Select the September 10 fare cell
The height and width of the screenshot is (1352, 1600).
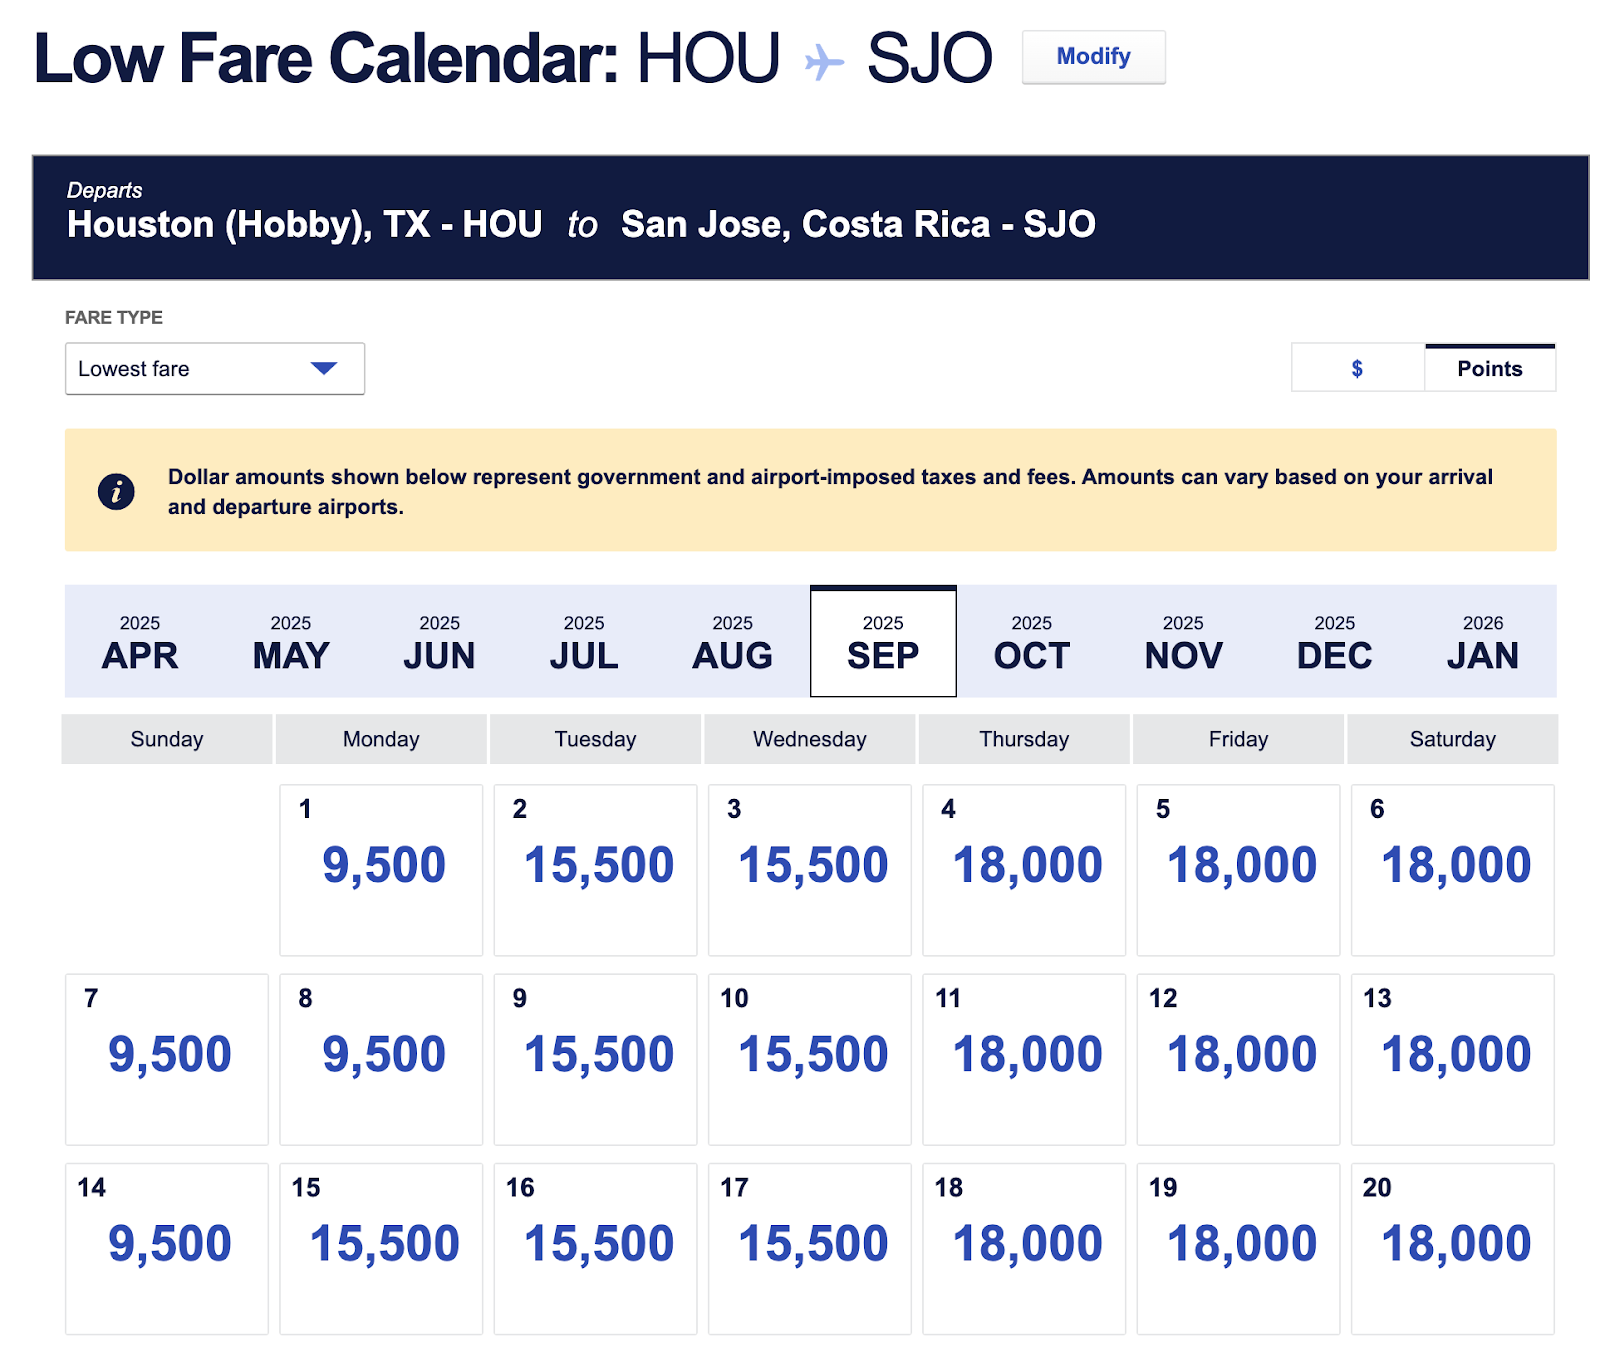pos(811,1057)
